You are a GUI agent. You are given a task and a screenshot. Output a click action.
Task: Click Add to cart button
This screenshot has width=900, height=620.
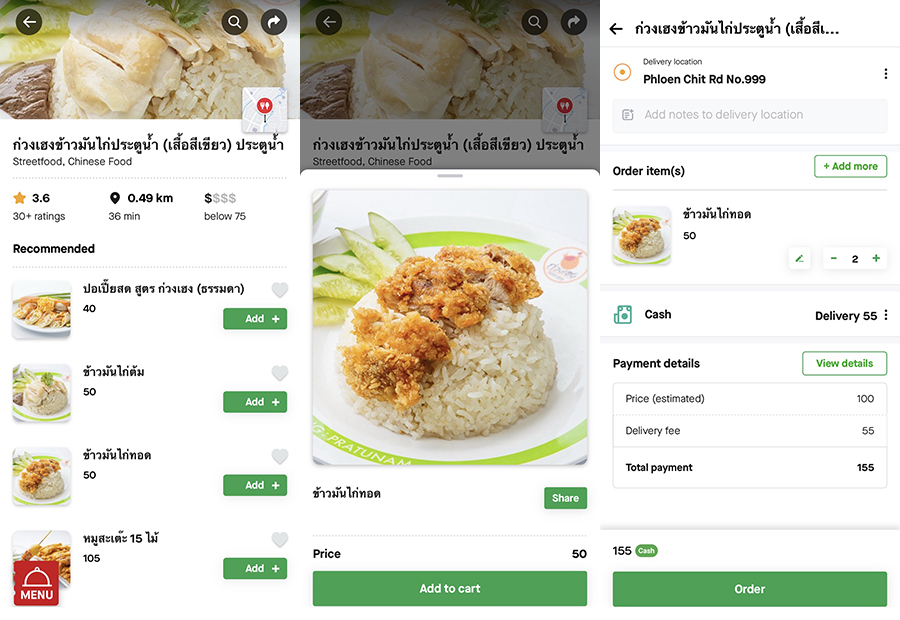[450, 588]
